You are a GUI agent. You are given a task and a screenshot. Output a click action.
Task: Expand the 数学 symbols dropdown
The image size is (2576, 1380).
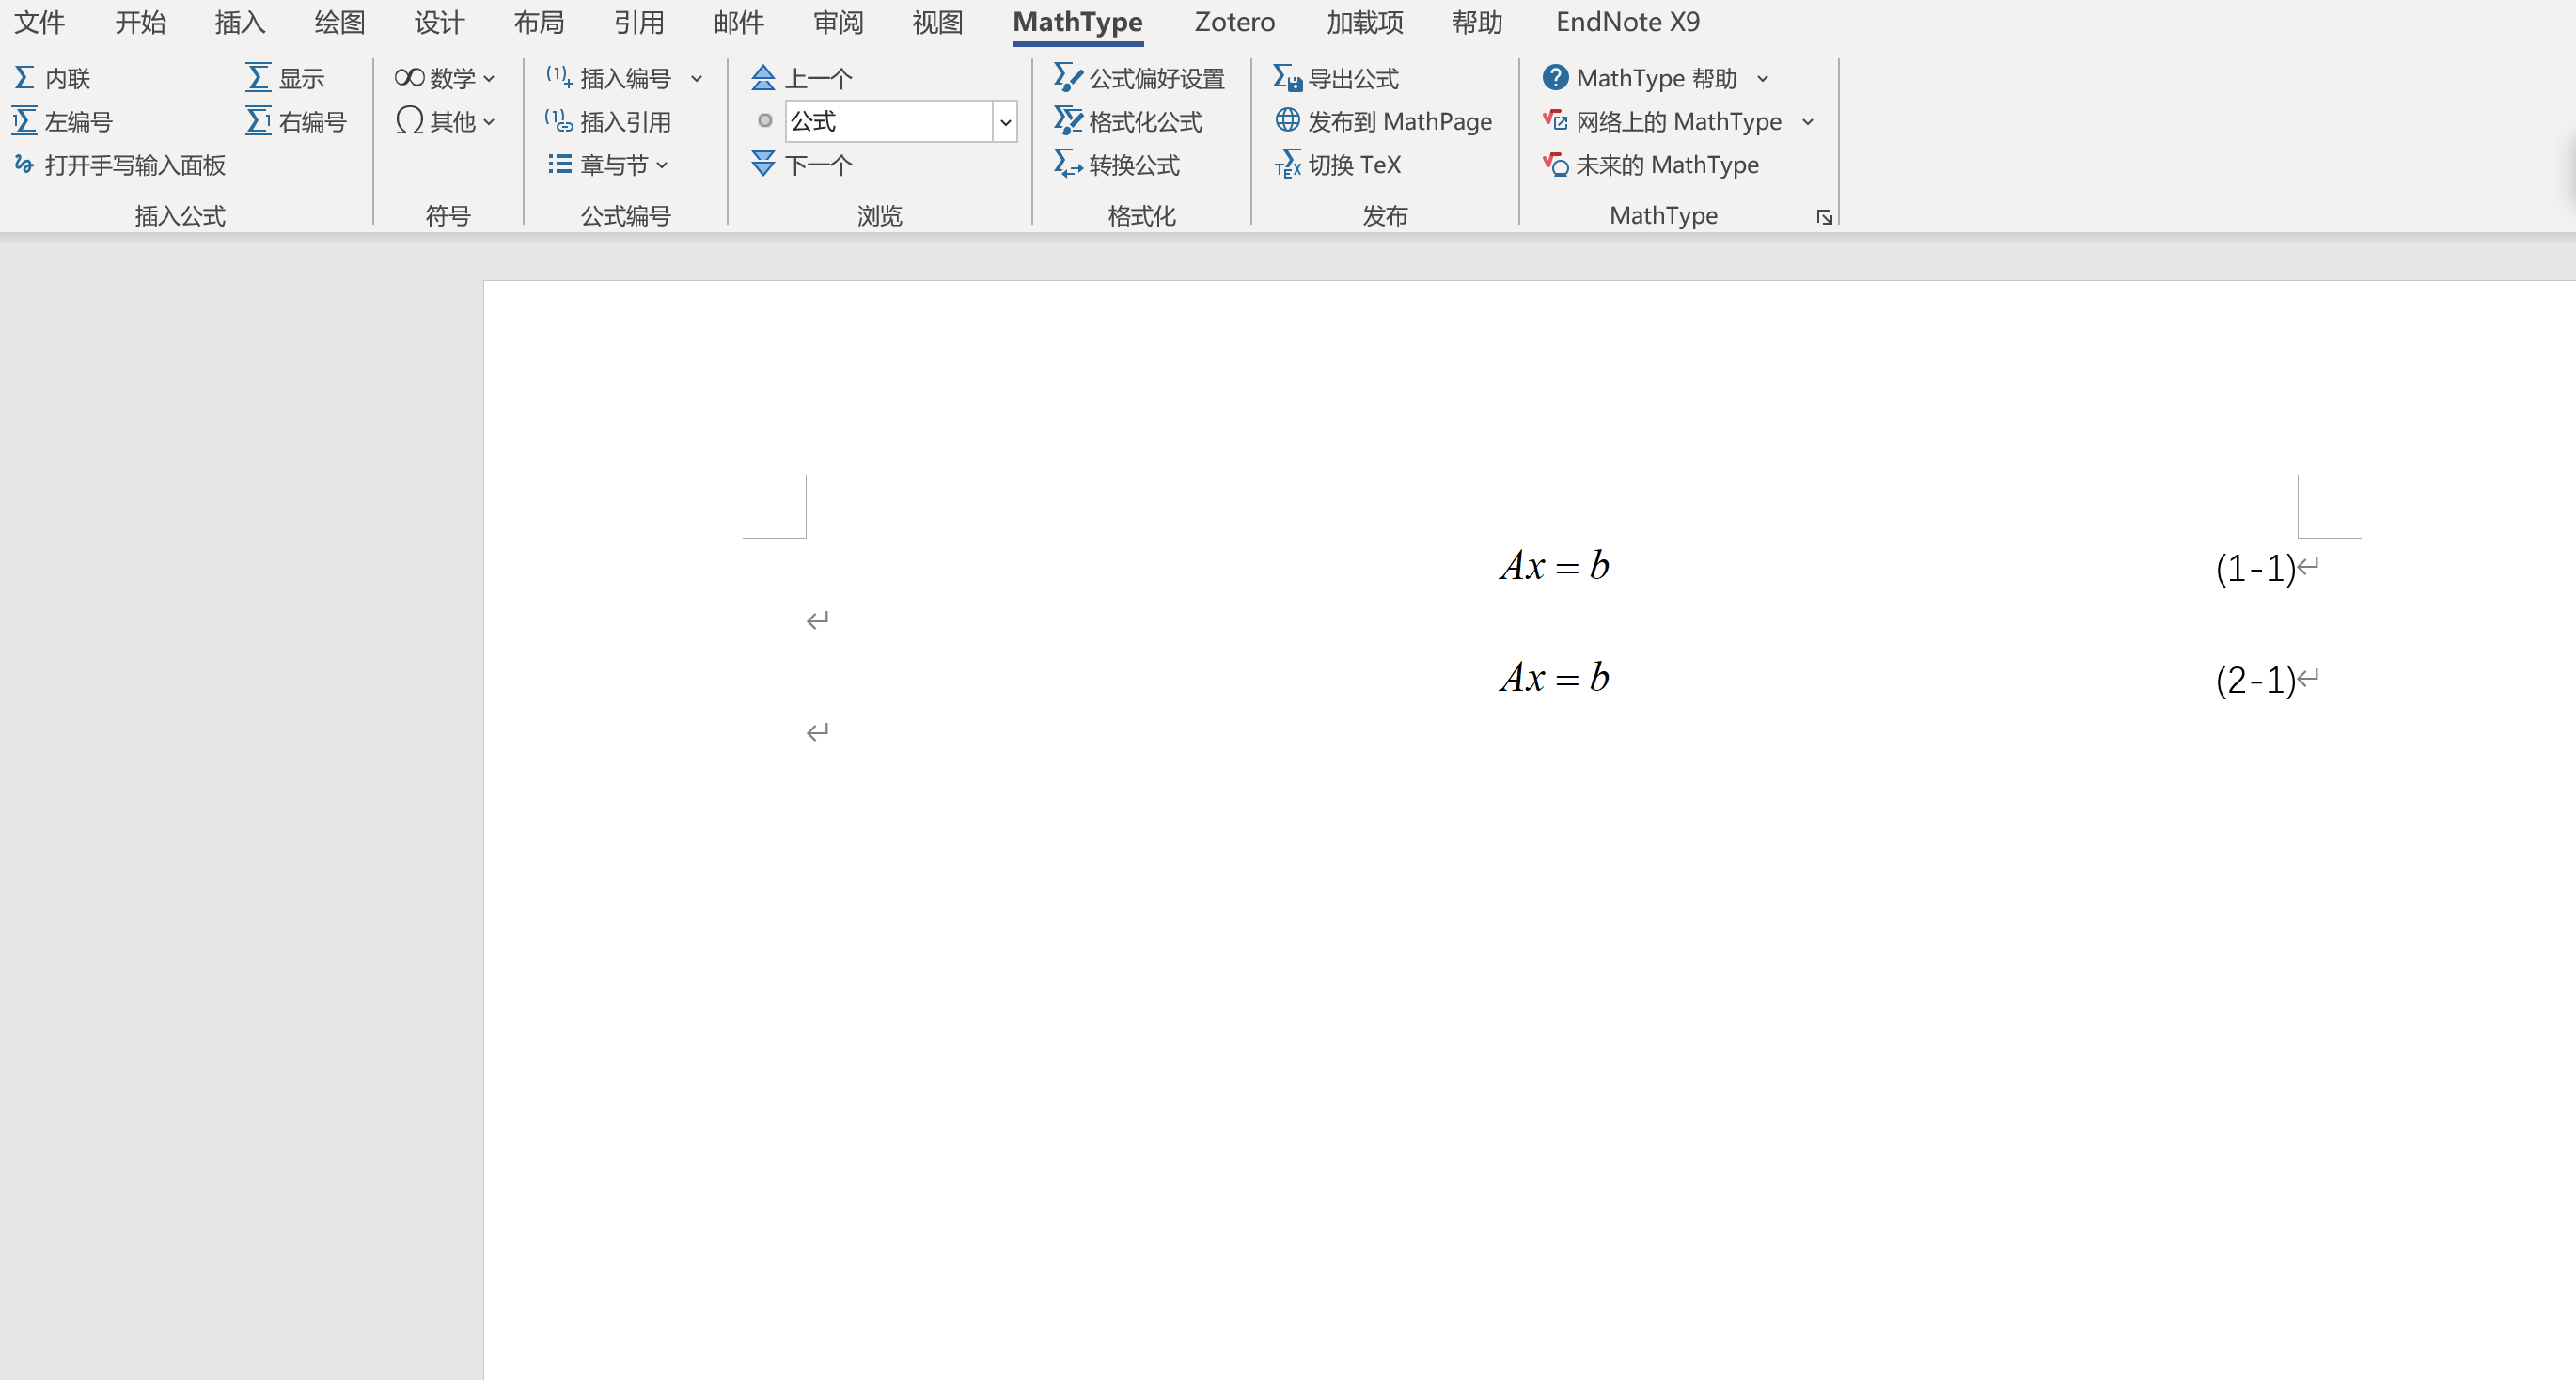click(x=445, y=78)
